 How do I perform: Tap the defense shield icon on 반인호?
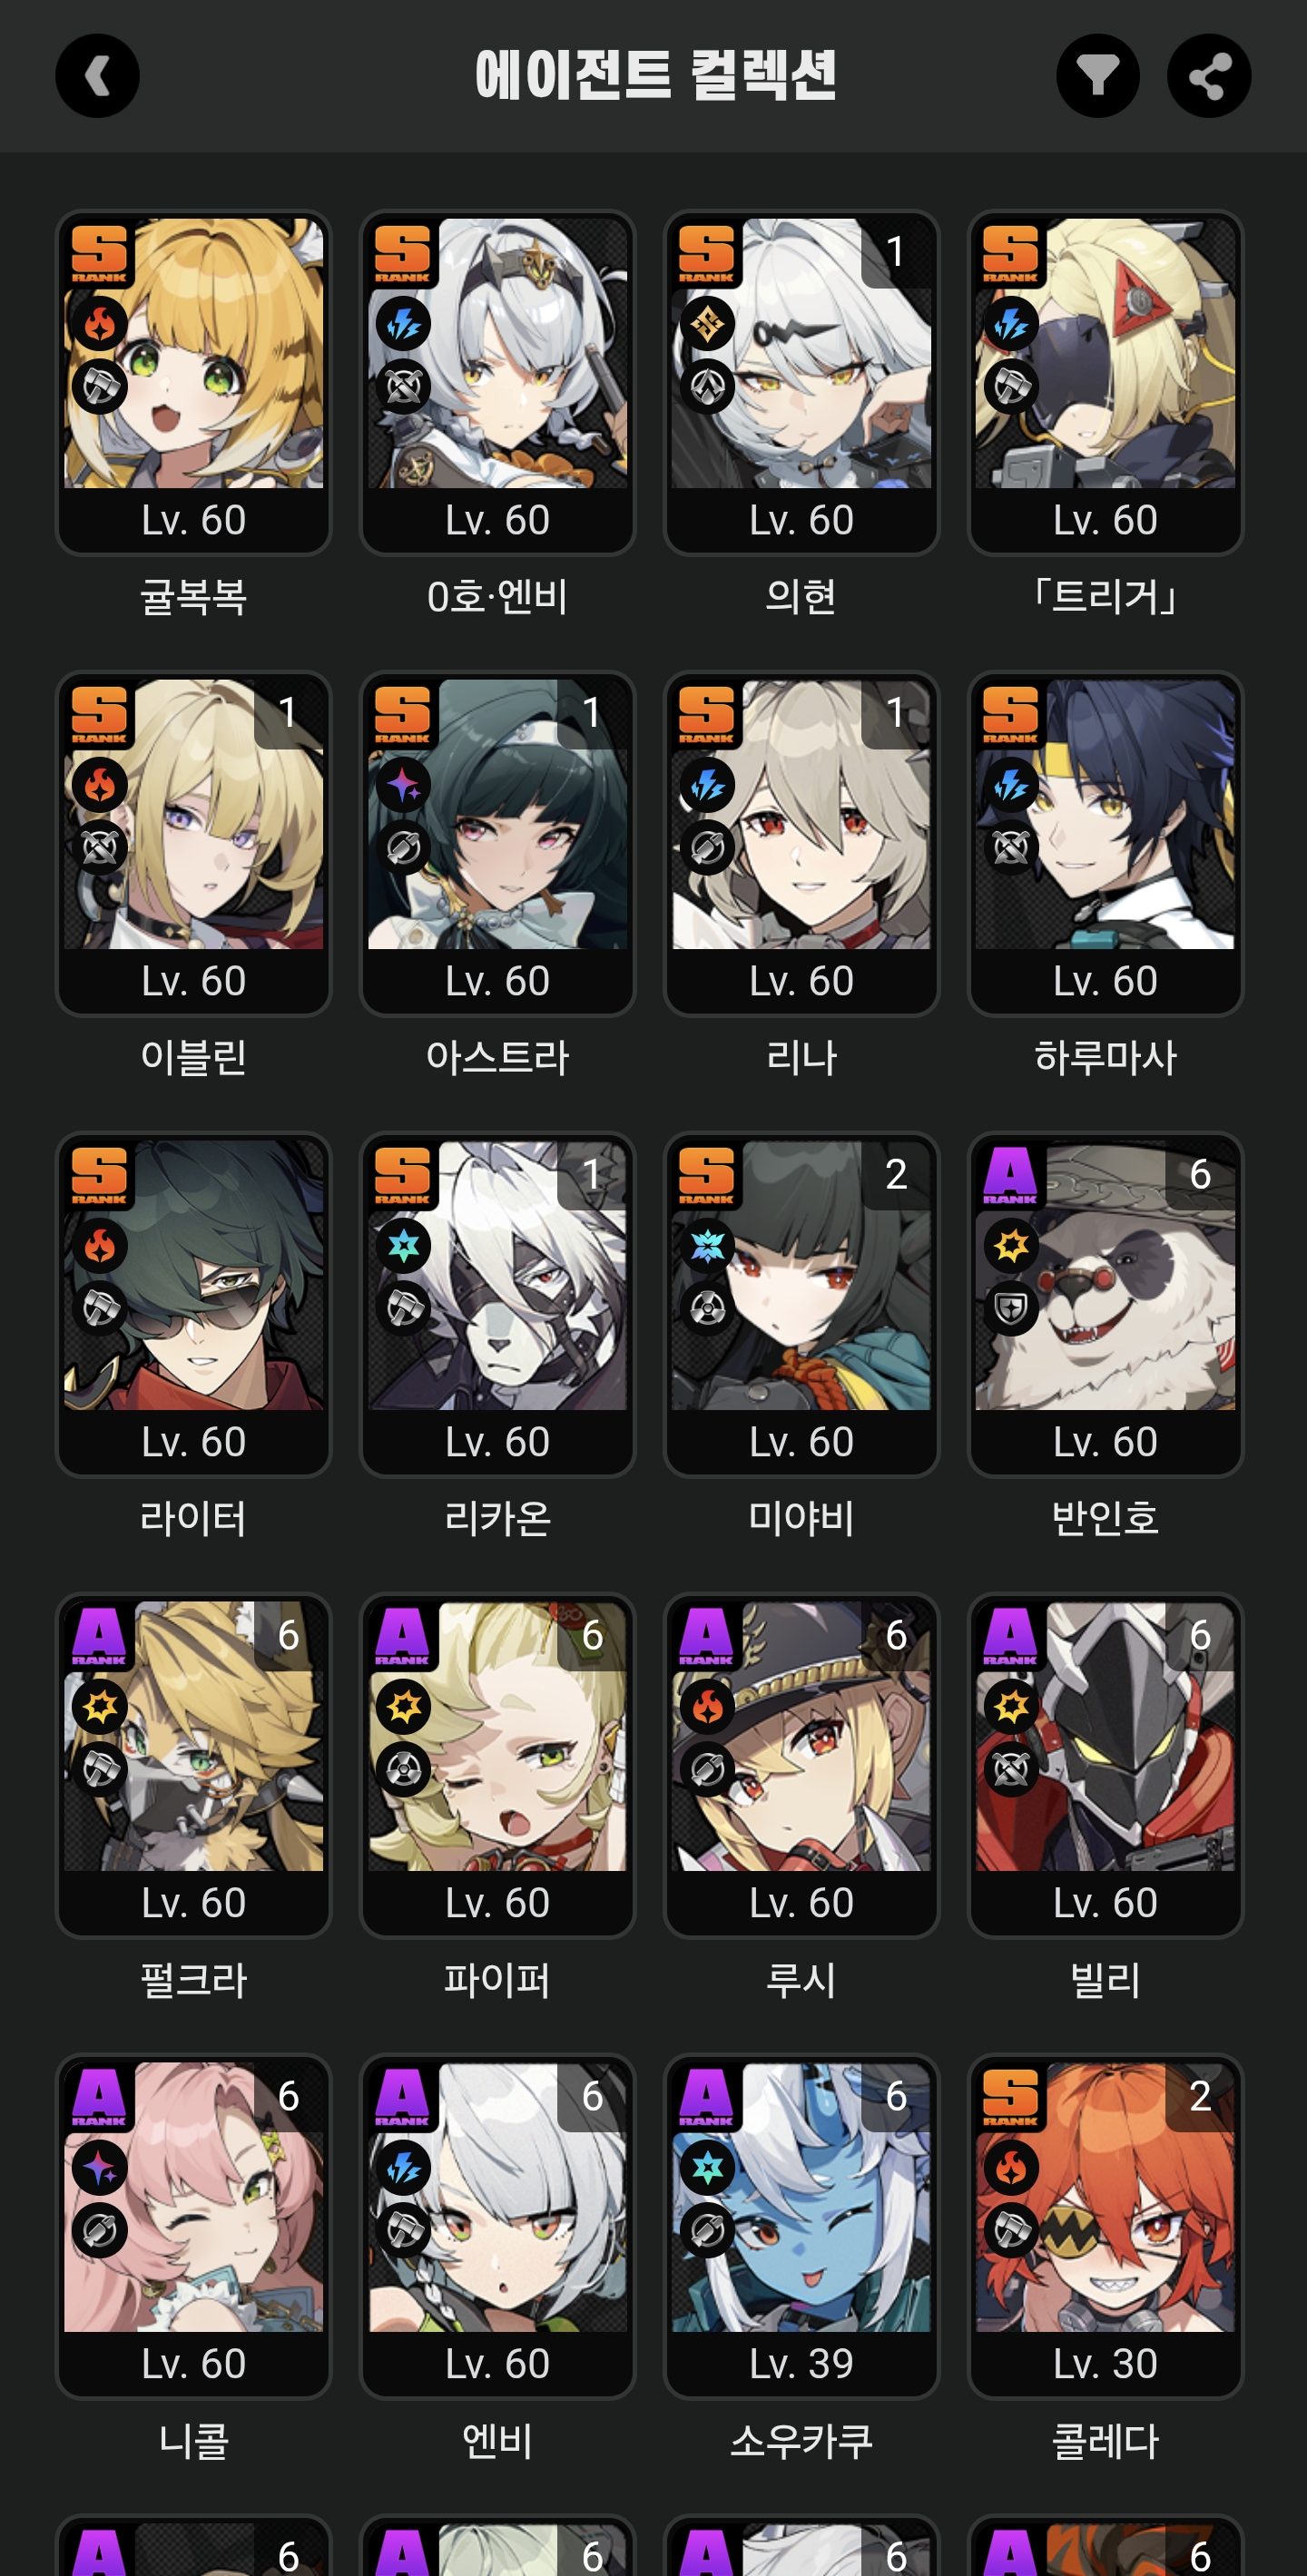[1011, 1308]
